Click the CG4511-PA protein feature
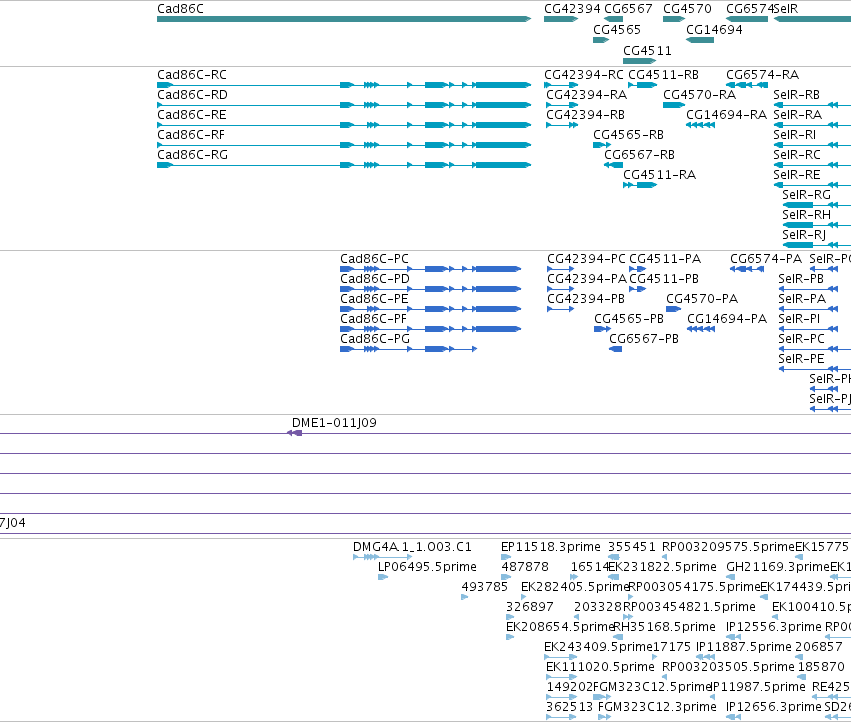The height and width of the screenshot is (722, 851). [x=638, y=269]
